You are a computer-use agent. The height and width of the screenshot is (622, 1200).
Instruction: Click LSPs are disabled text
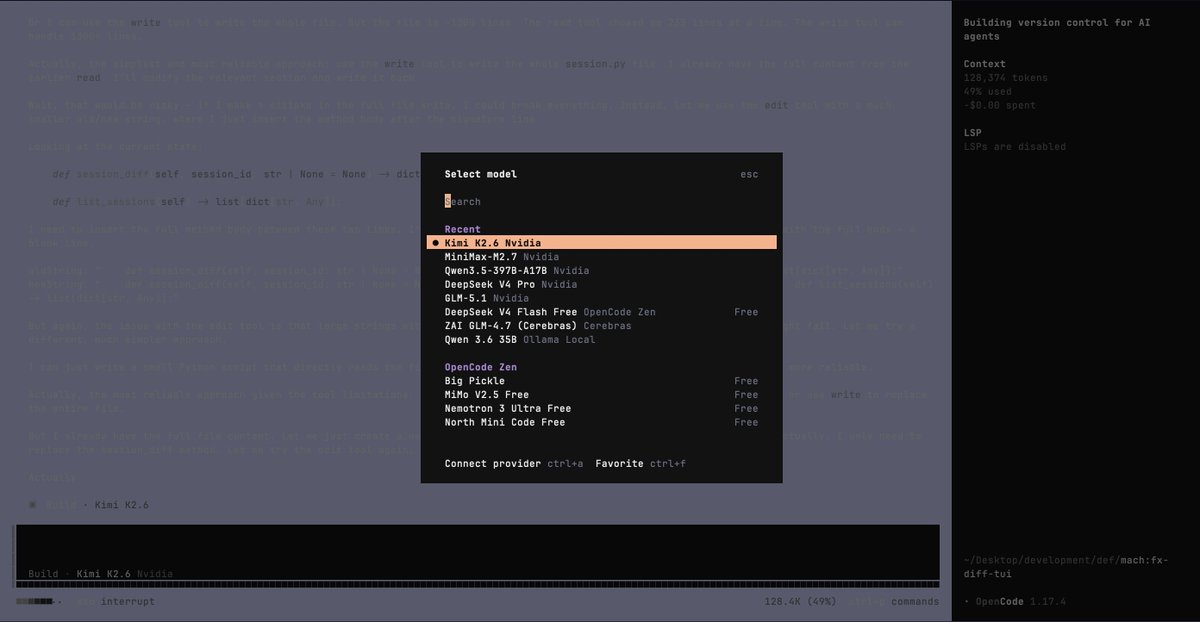pos(1015,147)
